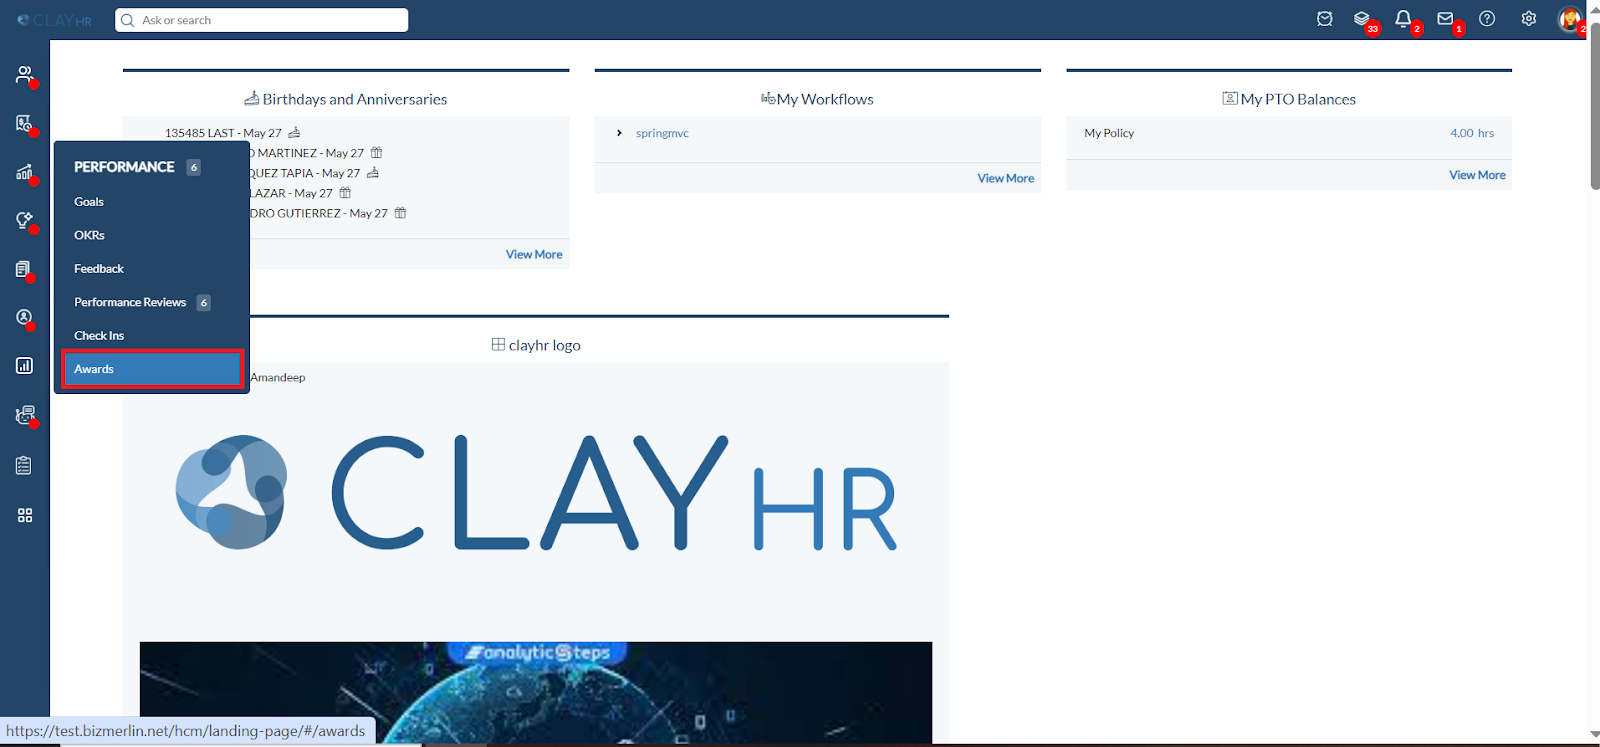This screenshot has height=747, width=1600.
Task: Click the Birthdays and Anniversaries cake header icon
Action: [252, 98]
